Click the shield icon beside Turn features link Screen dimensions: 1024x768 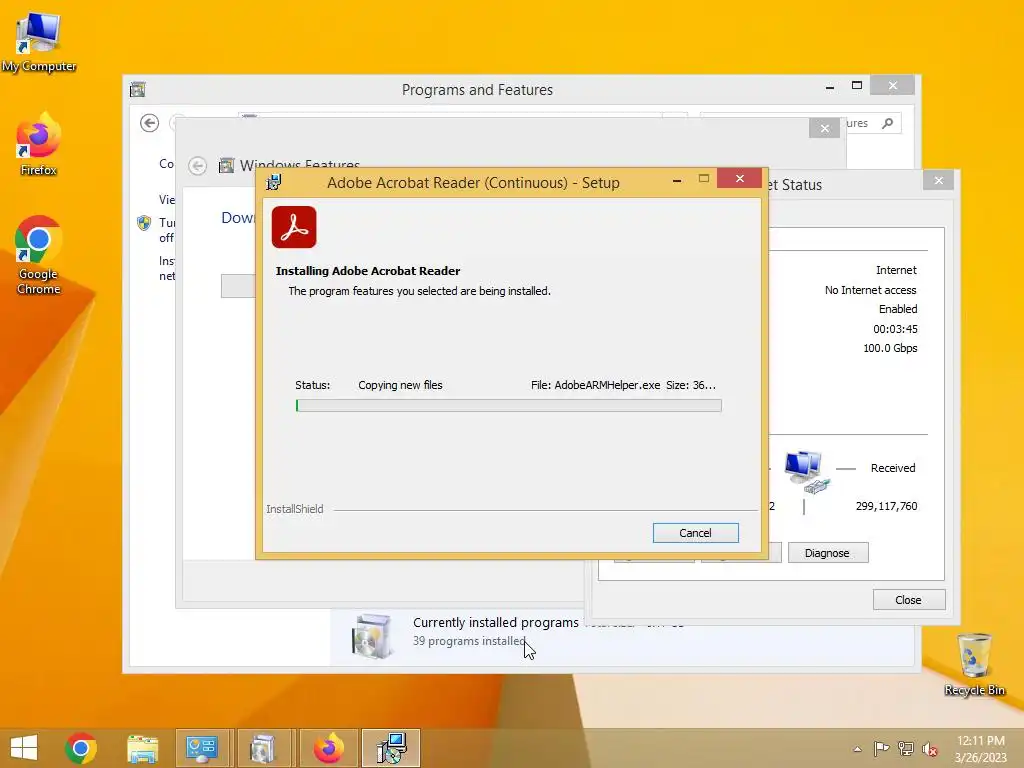tap(144, 223)
